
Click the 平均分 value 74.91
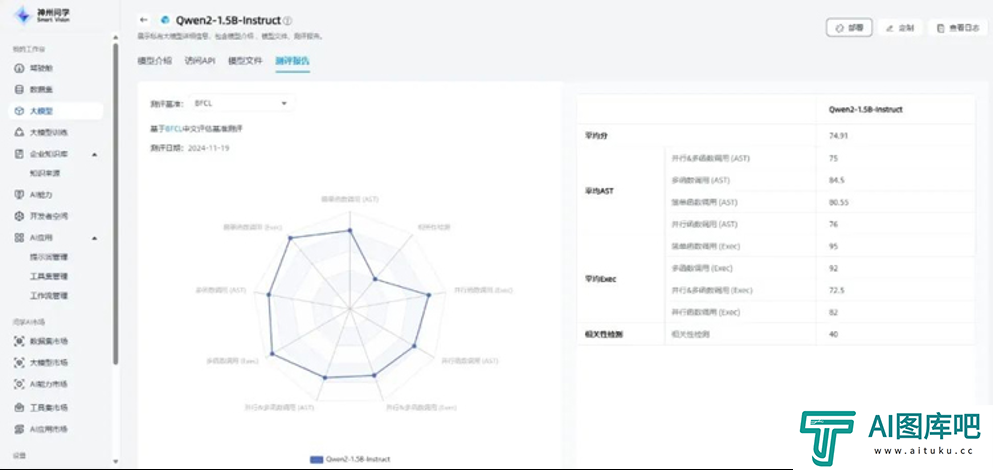pos(838,136)
